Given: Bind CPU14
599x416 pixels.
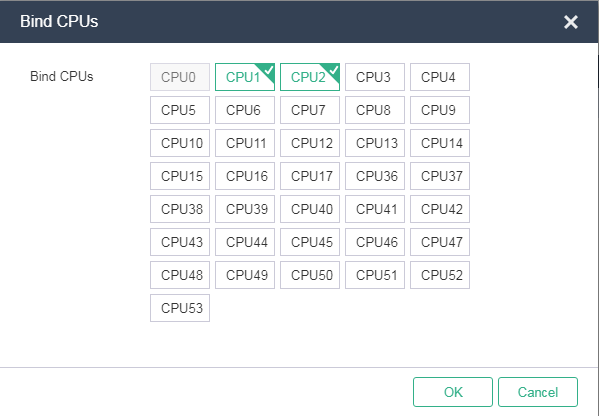Looking at the screenshot, I should click(x=440, y=143).
